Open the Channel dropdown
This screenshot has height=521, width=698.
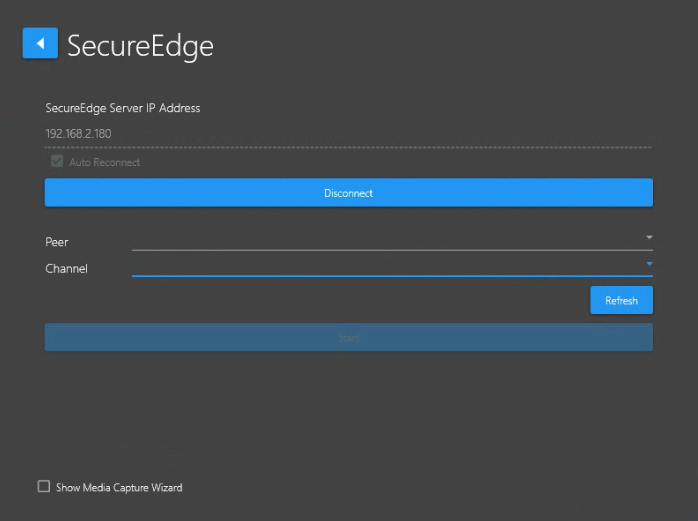pyautogui.click(x=392, y=267)
